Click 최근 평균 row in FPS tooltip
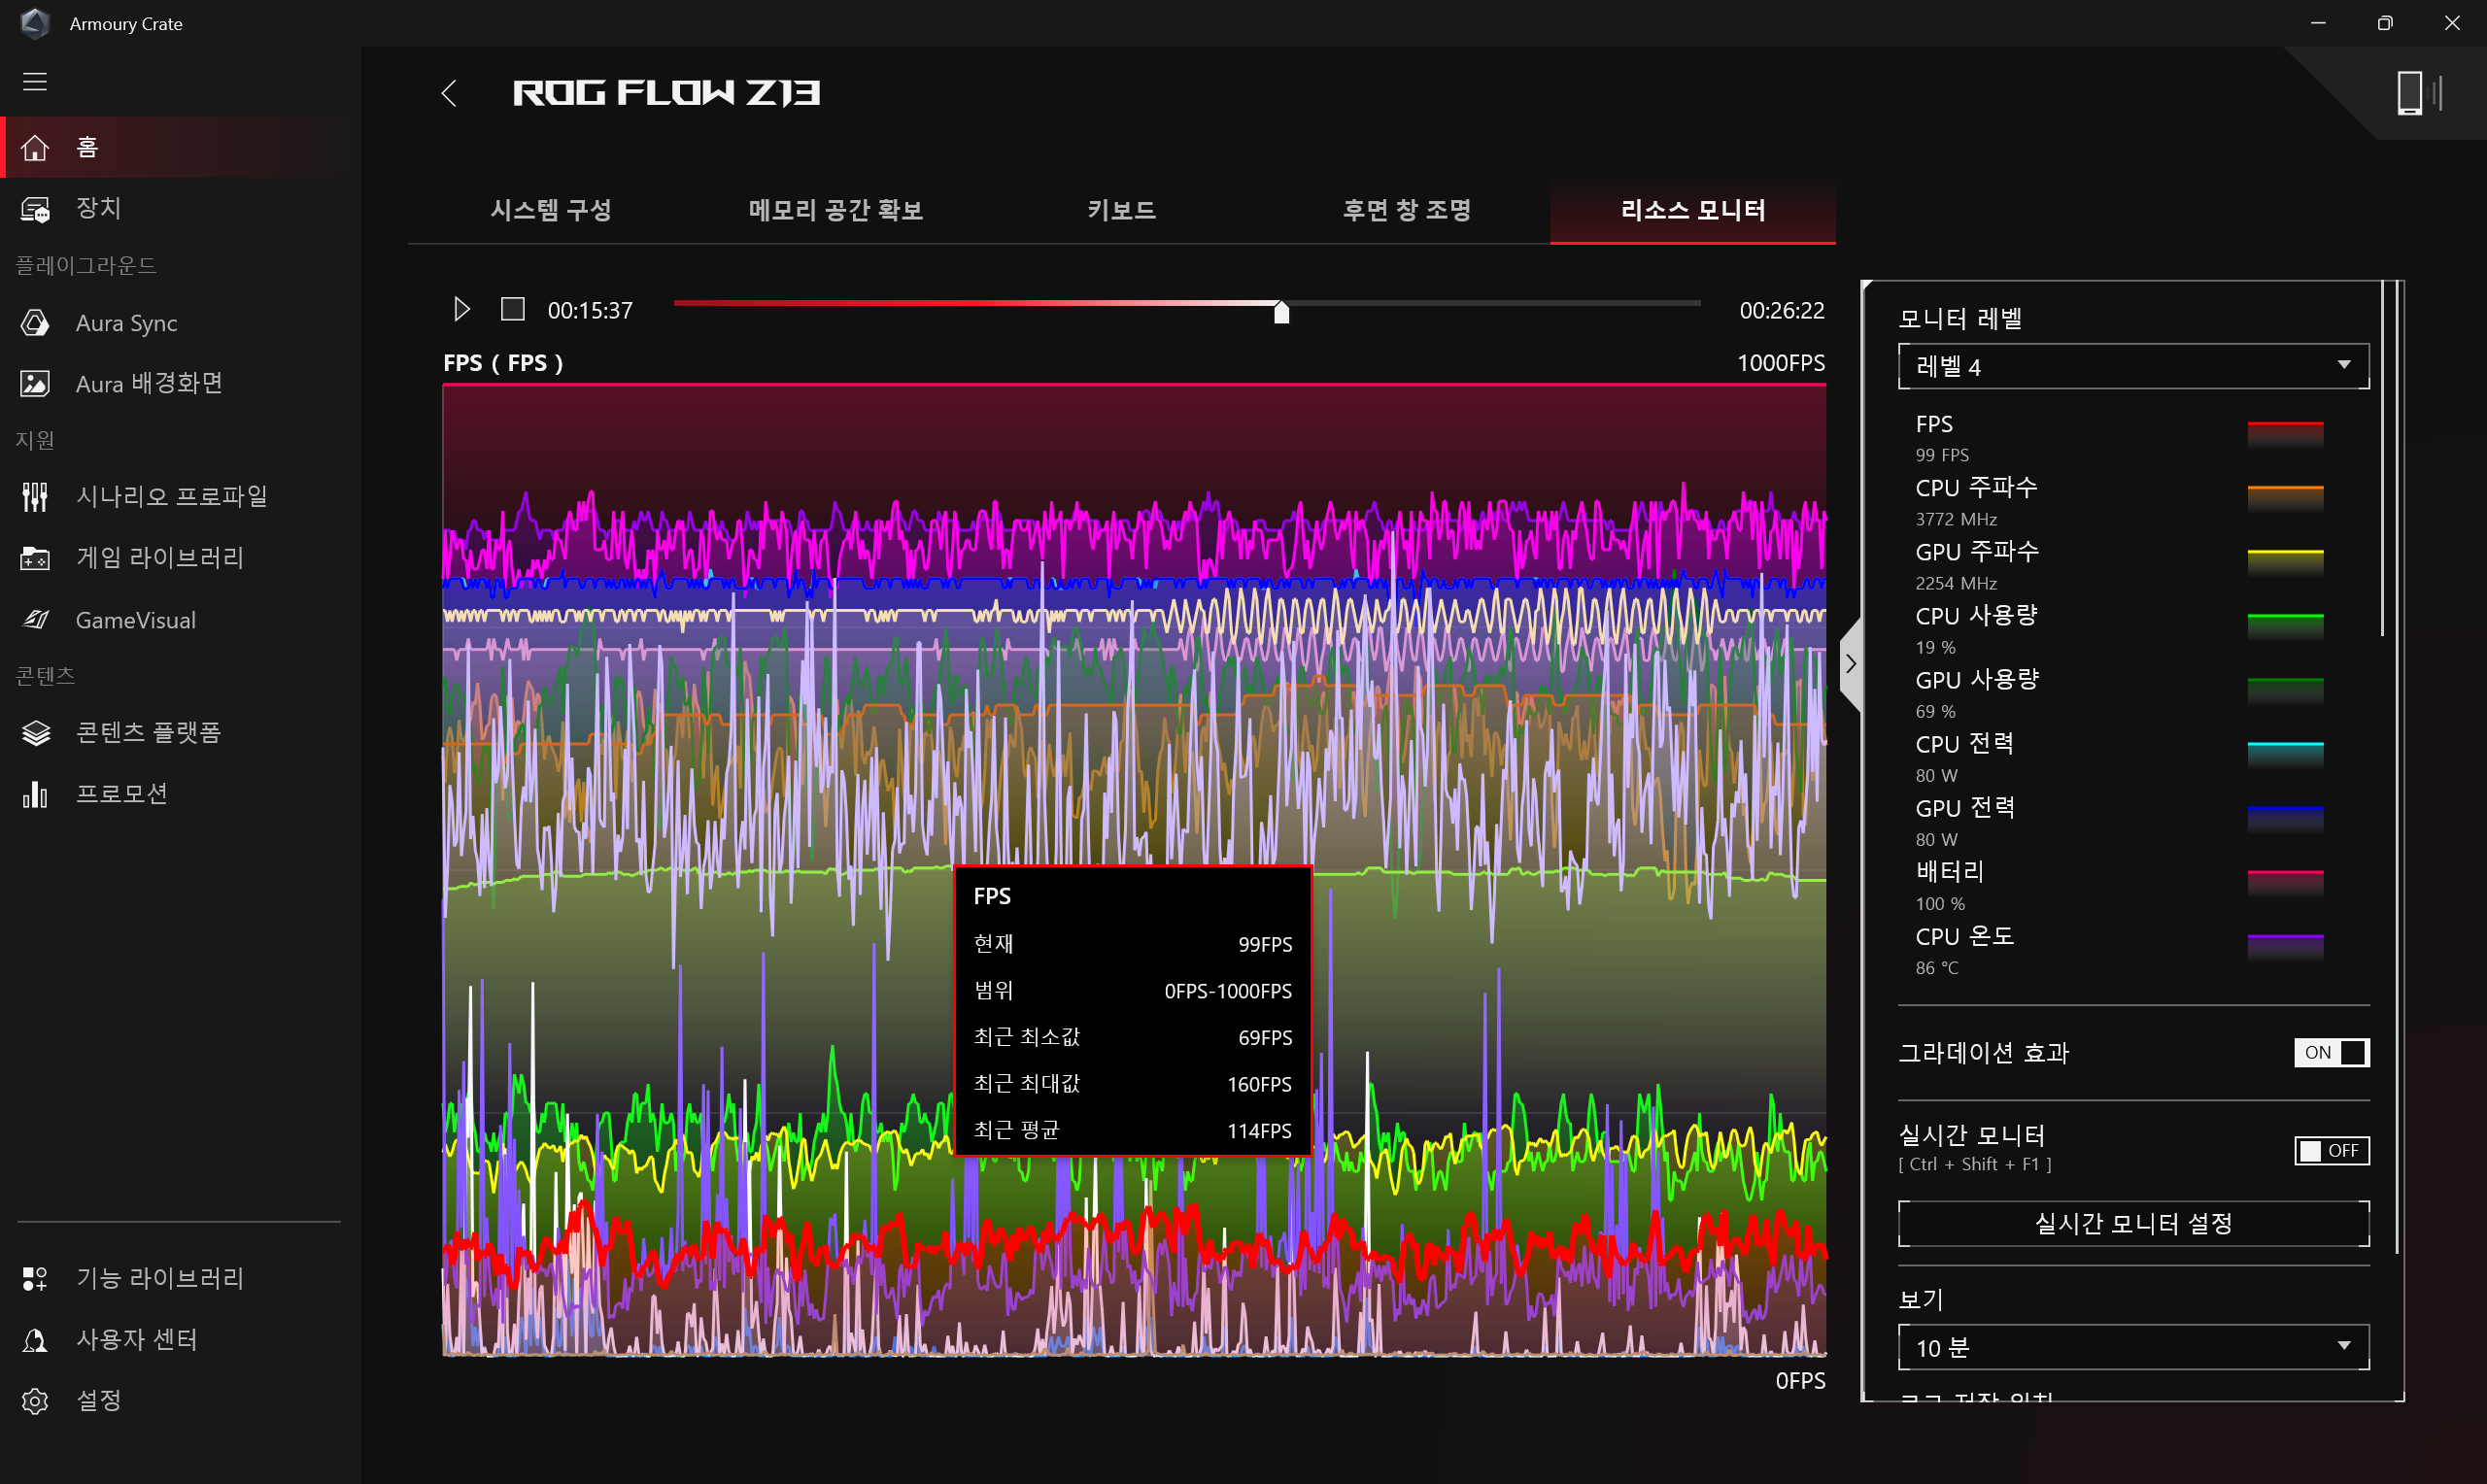The image size is (2487, 1484). coord(1132,1131)
